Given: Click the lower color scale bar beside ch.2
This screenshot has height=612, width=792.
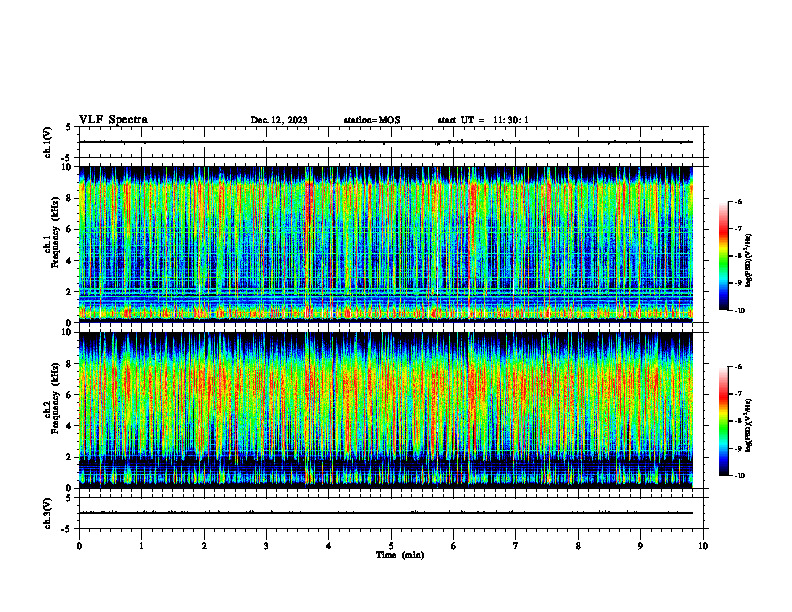Looking at the screenshot, I should click(x=723, y=421).
